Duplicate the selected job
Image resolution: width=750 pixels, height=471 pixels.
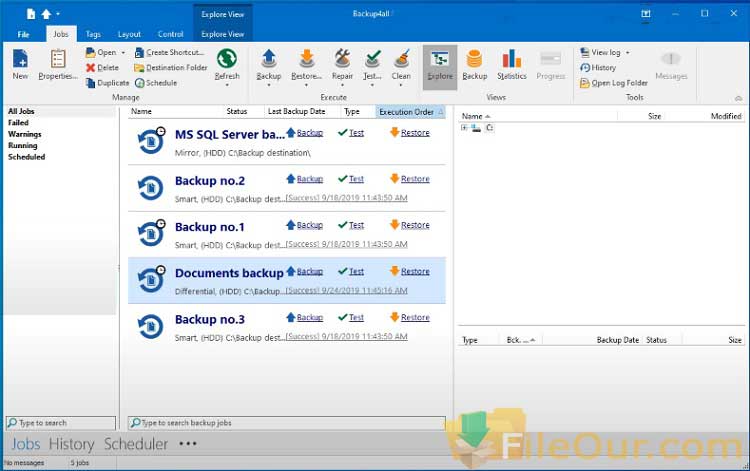(x=108, y=83)
